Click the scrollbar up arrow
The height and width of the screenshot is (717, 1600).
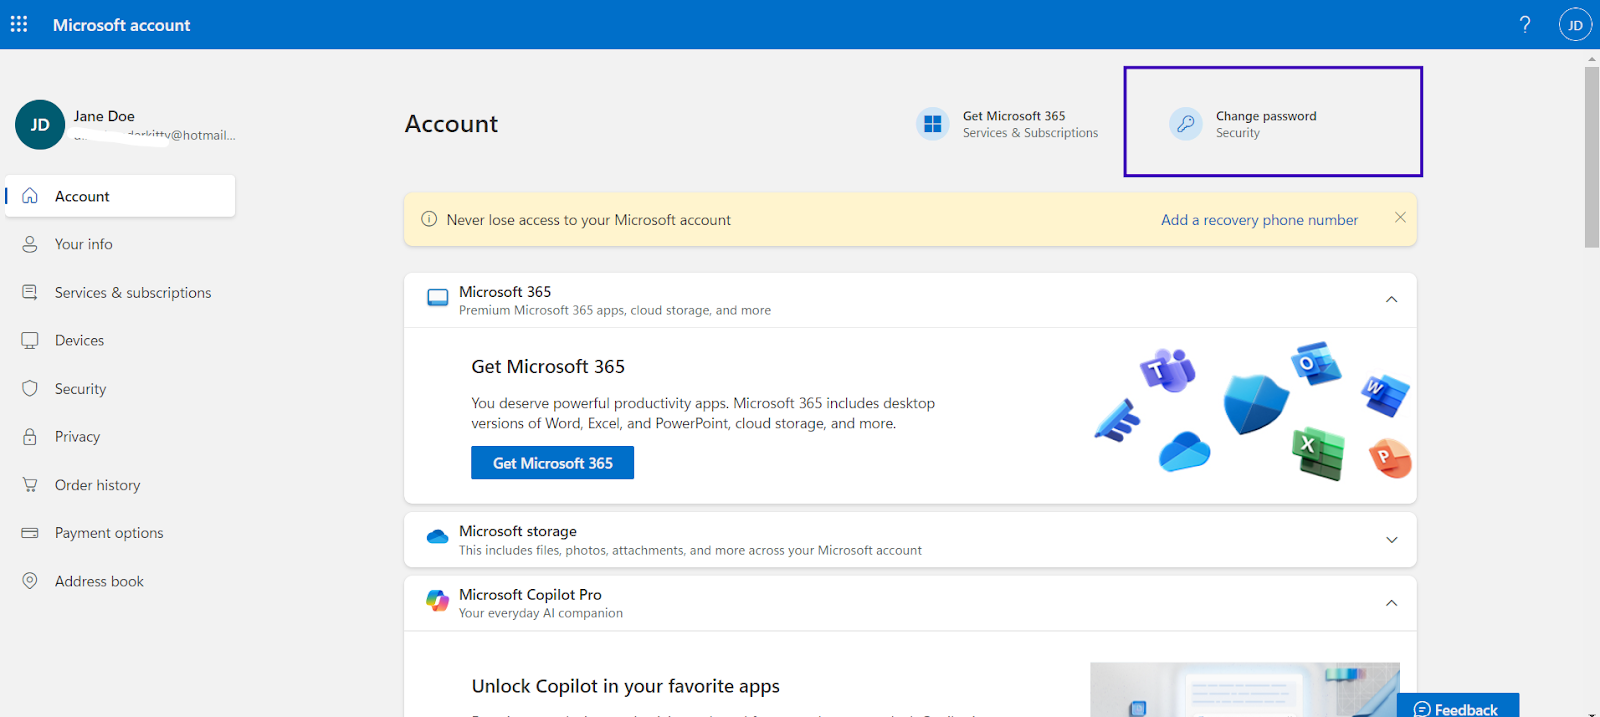pos(1592,59)
